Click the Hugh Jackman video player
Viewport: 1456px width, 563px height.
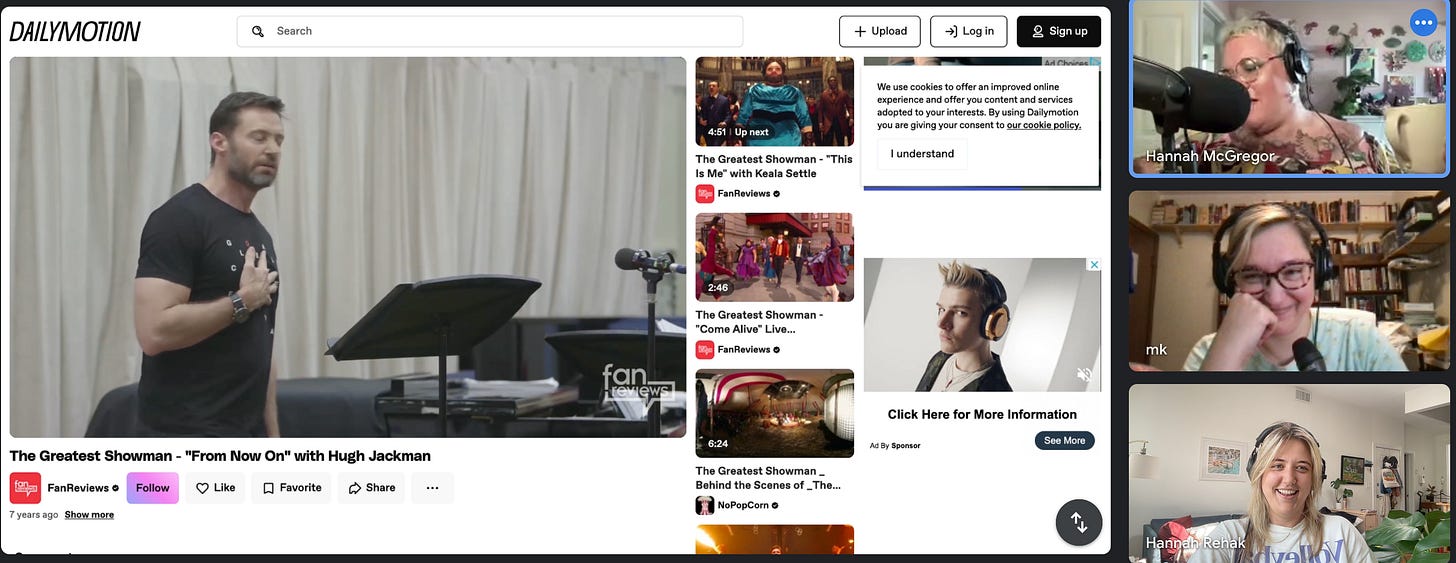pyautogui.click(x=348, y=247)
